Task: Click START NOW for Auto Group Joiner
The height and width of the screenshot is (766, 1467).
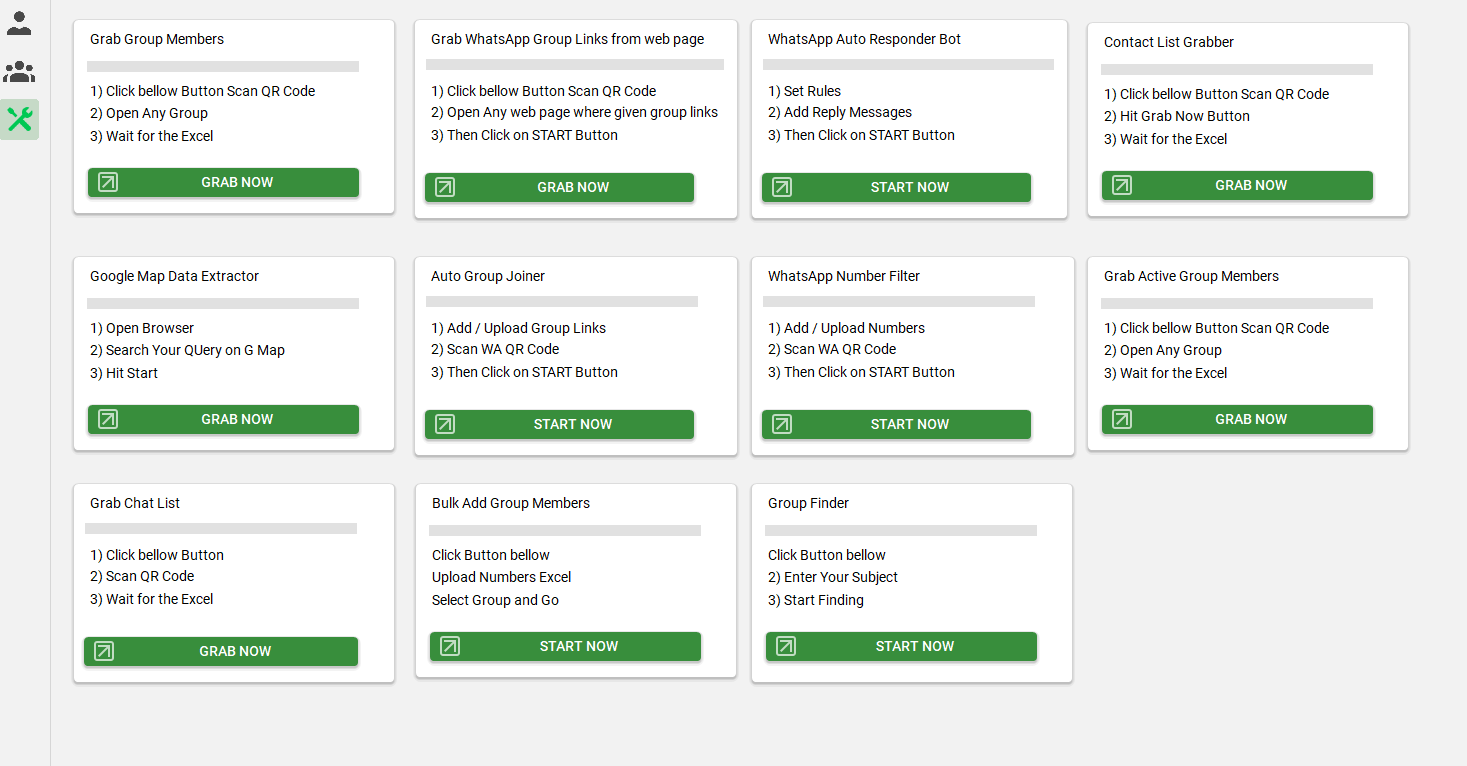Action: [559, 424]
